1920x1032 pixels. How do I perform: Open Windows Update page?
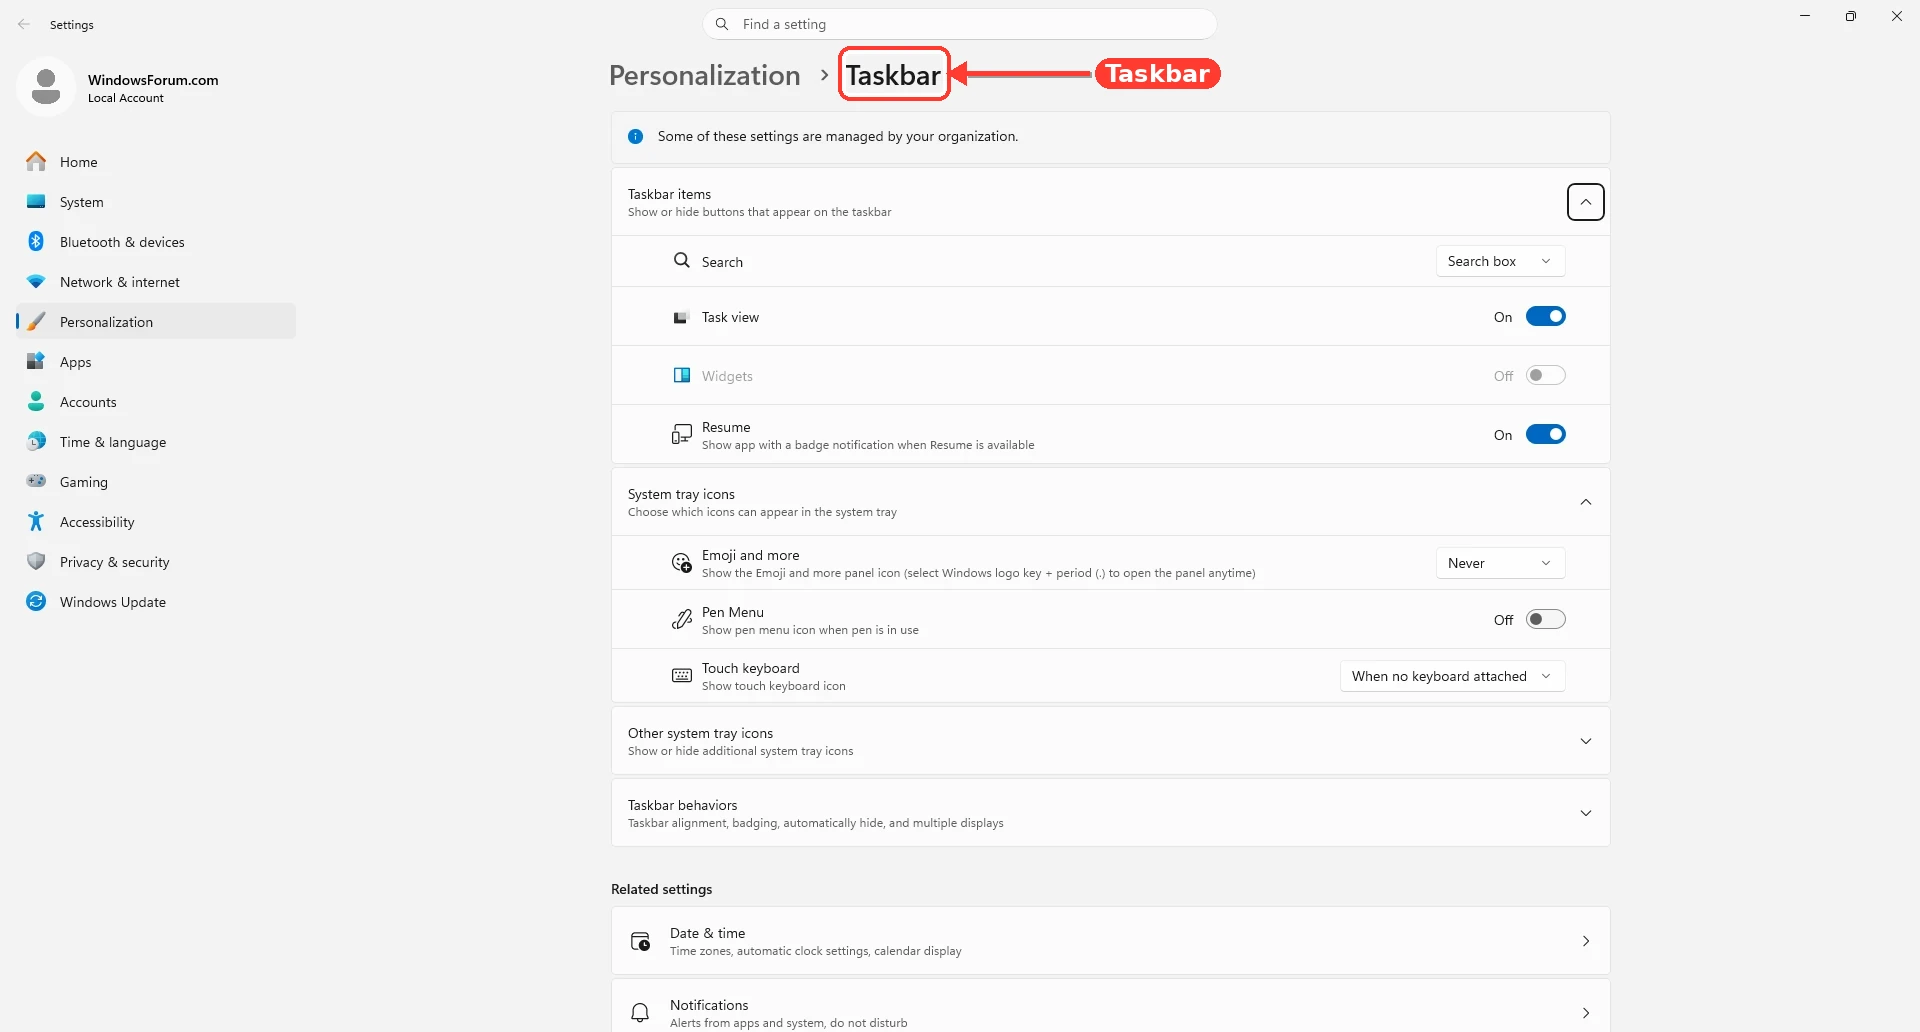click(156, 601)
